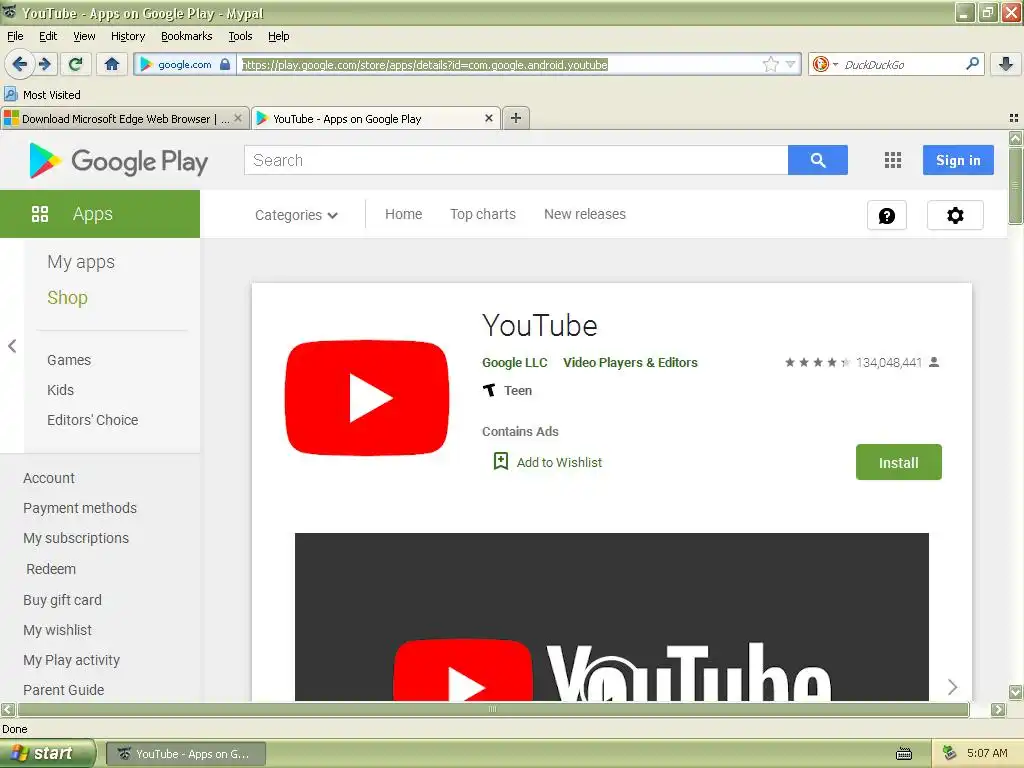
Task: Open the Windows start button
Action: point(47,754)
